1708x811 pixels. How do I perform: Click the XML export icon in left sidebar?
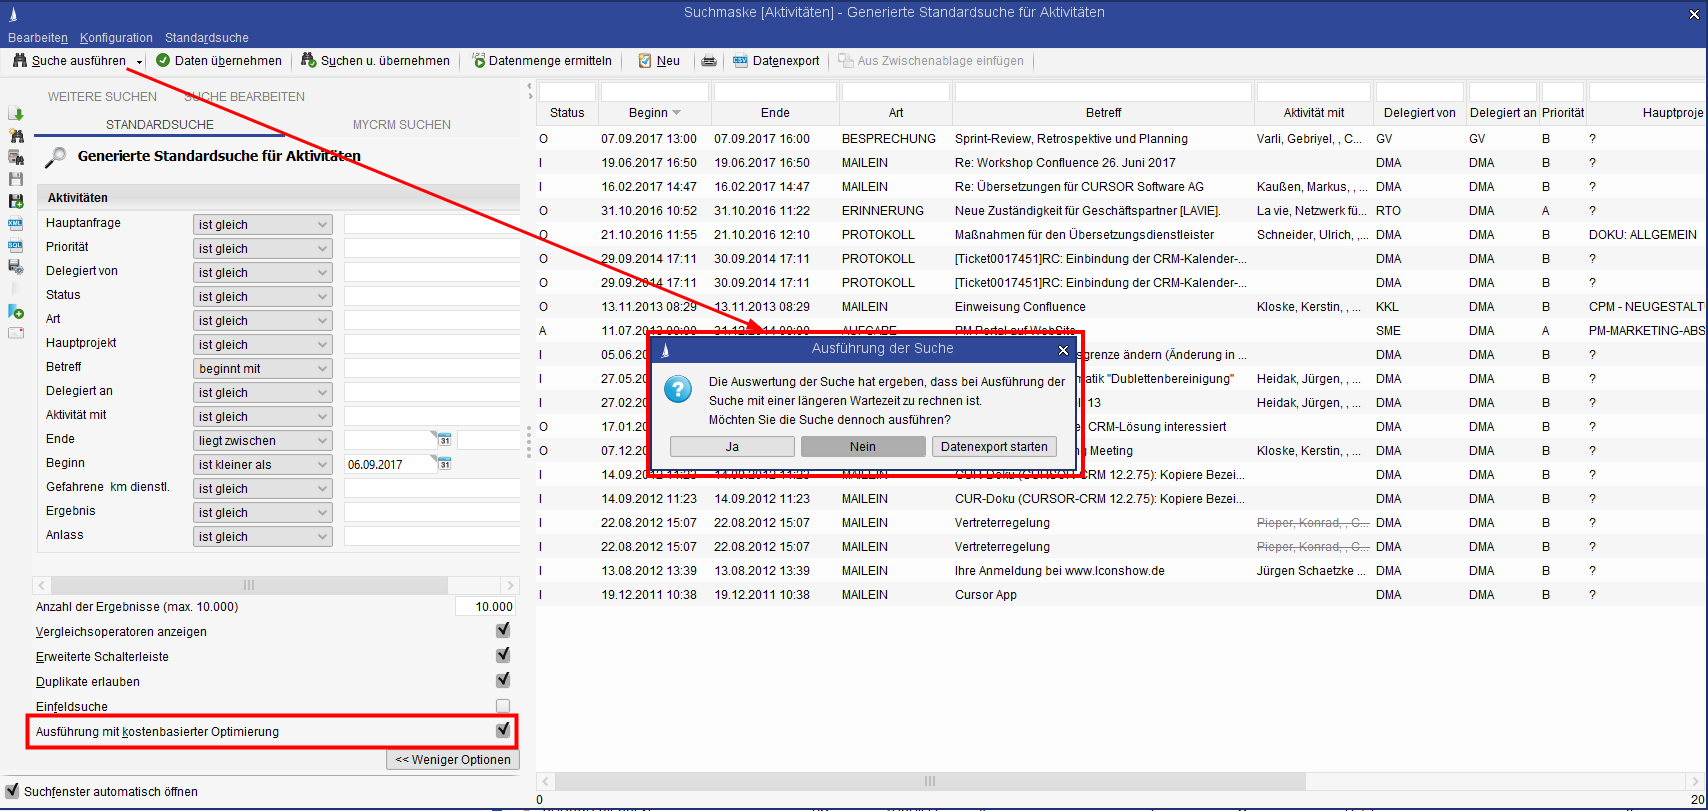16,223
